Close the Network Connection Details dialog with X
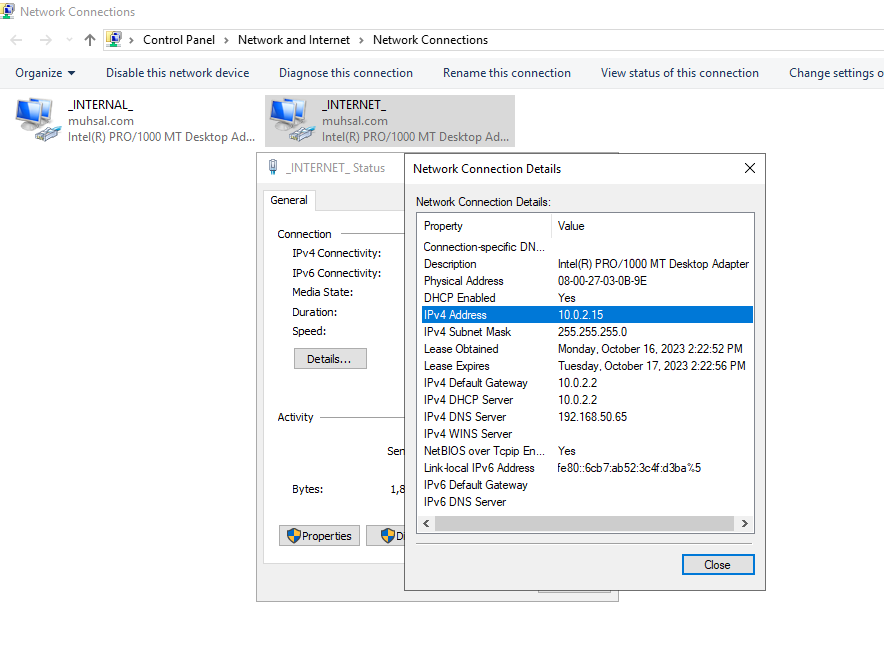 click(750, 169)
